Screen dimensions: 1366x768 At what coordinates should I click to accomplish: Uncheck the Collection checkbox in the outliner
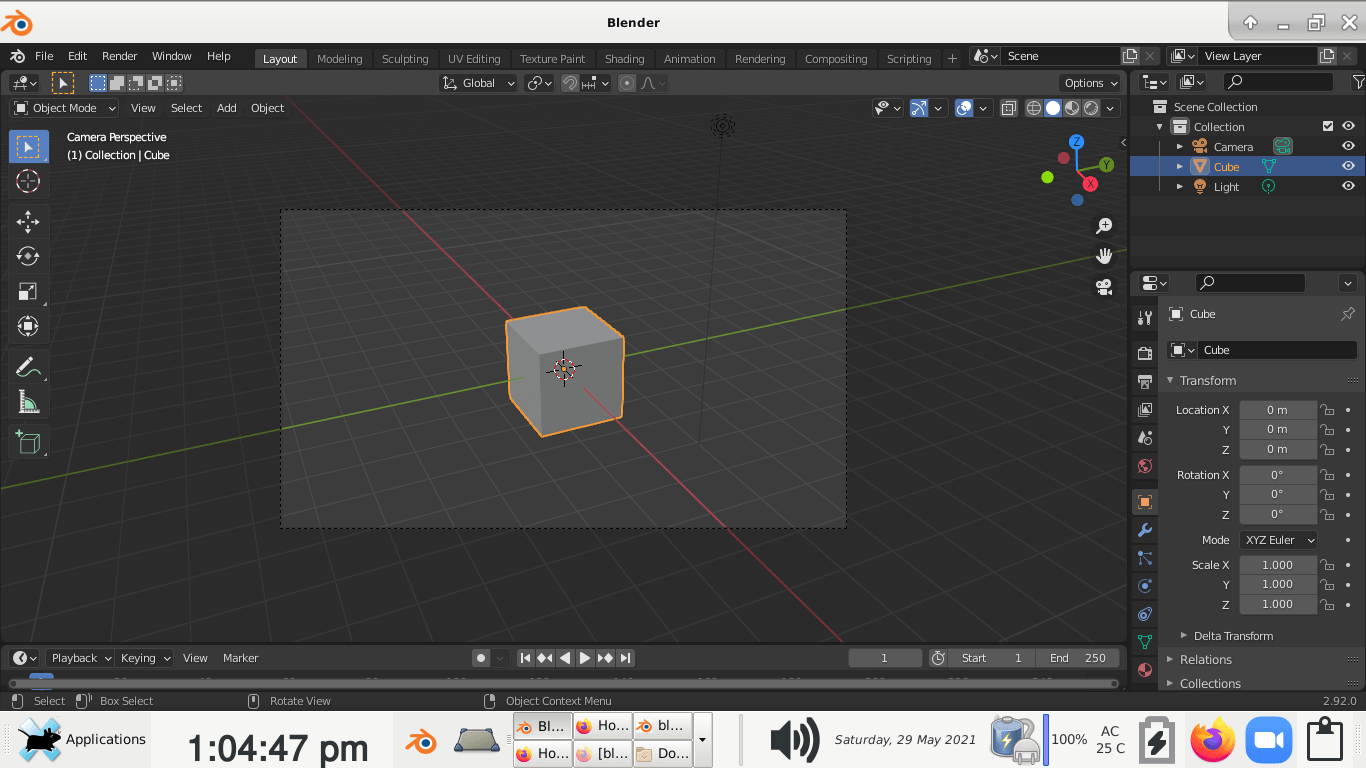point(1327,125)
